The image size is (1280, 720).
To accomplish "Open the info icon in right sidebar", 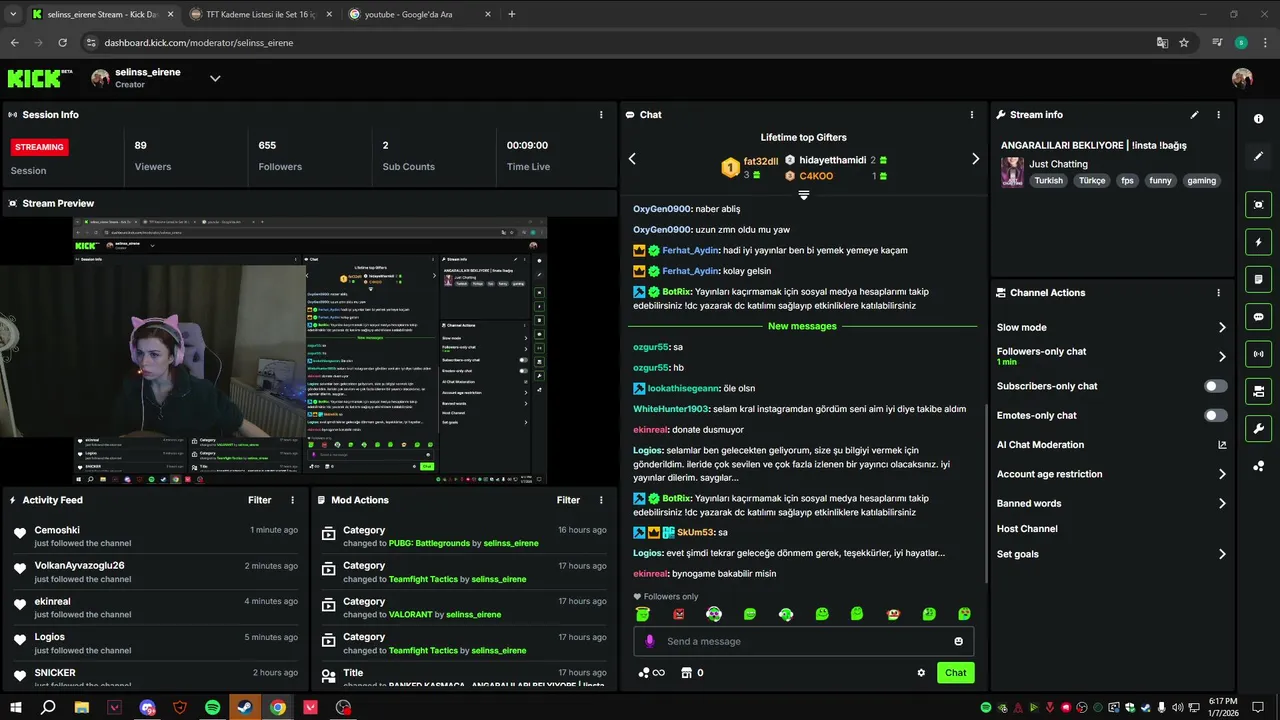I will coord(1258,118).
